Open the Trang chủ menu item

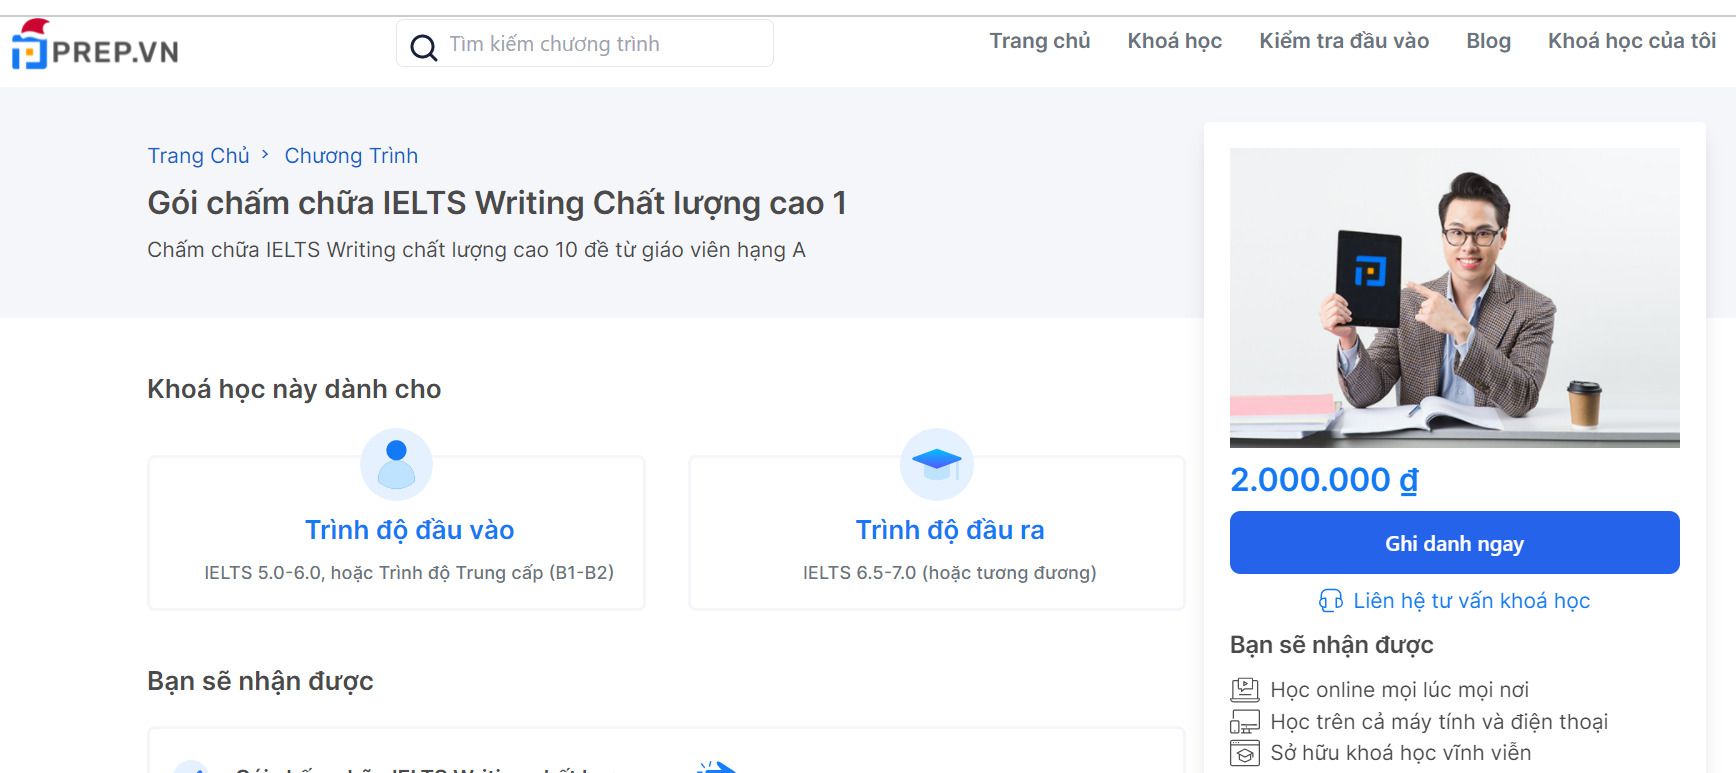pos(1039,41)
